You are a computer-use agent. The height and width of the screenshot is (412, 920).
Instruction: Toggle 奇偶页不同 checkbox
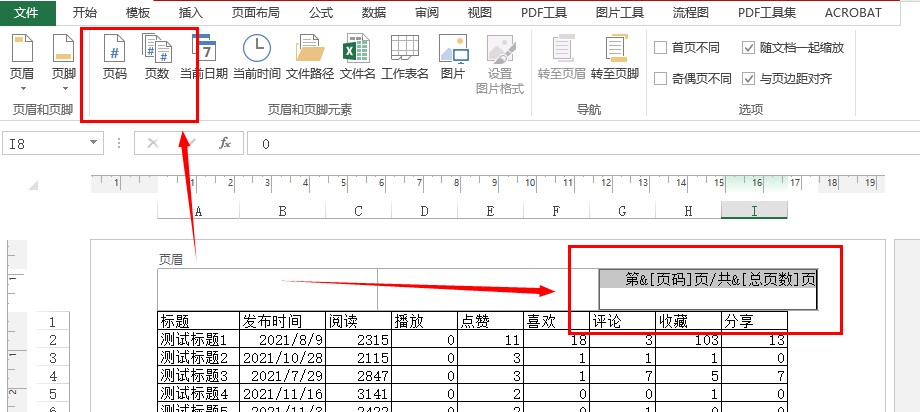(661, 78)
